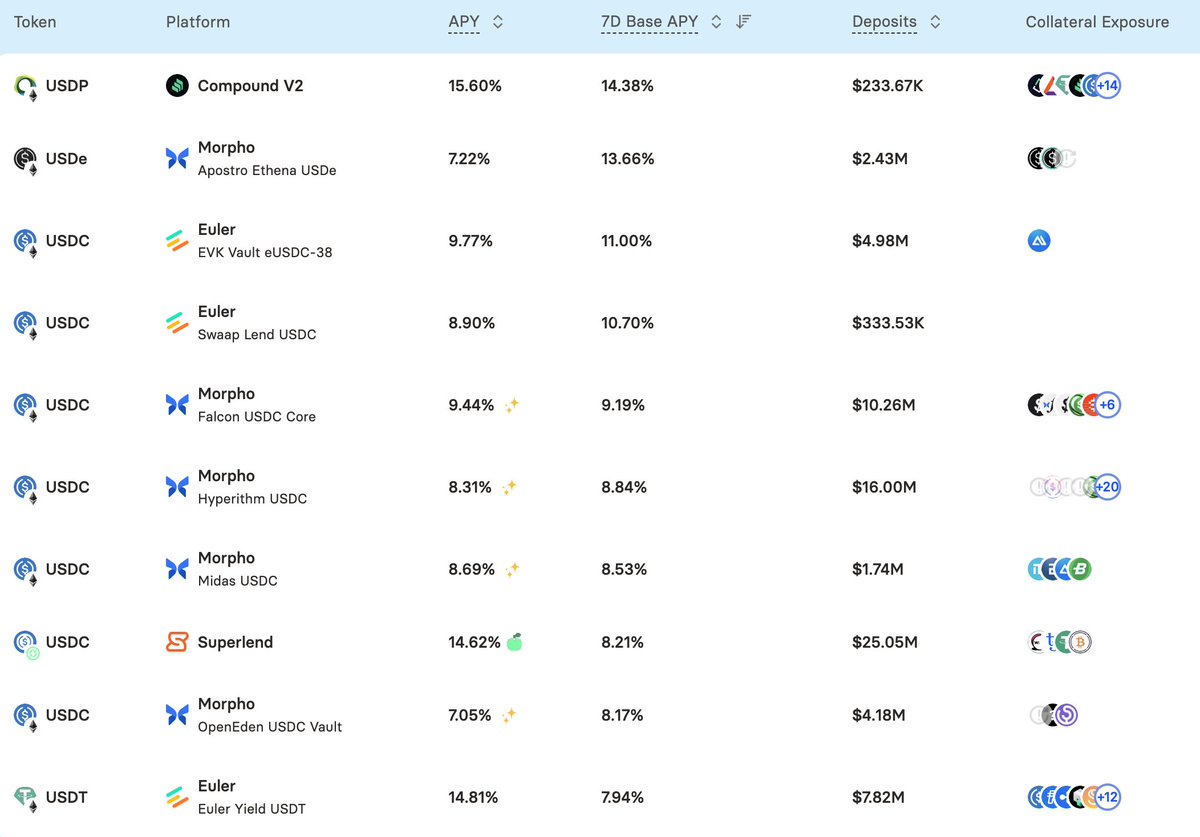Image resolution: width=1200 pixels, height=837 pixels.
Task: Toggle the 7D Base APY sort arrows
Action: pyautogui.click(x=716, y=22)
